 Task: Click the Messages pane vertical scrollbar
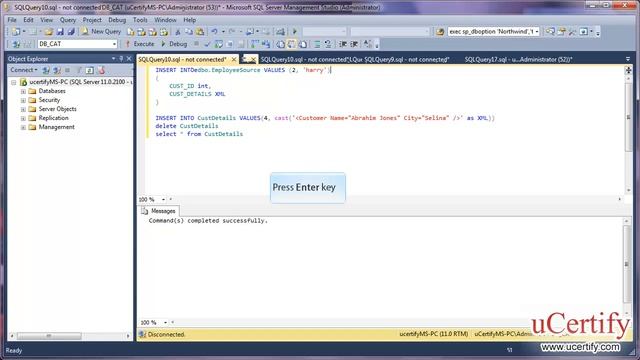point(627,264)
